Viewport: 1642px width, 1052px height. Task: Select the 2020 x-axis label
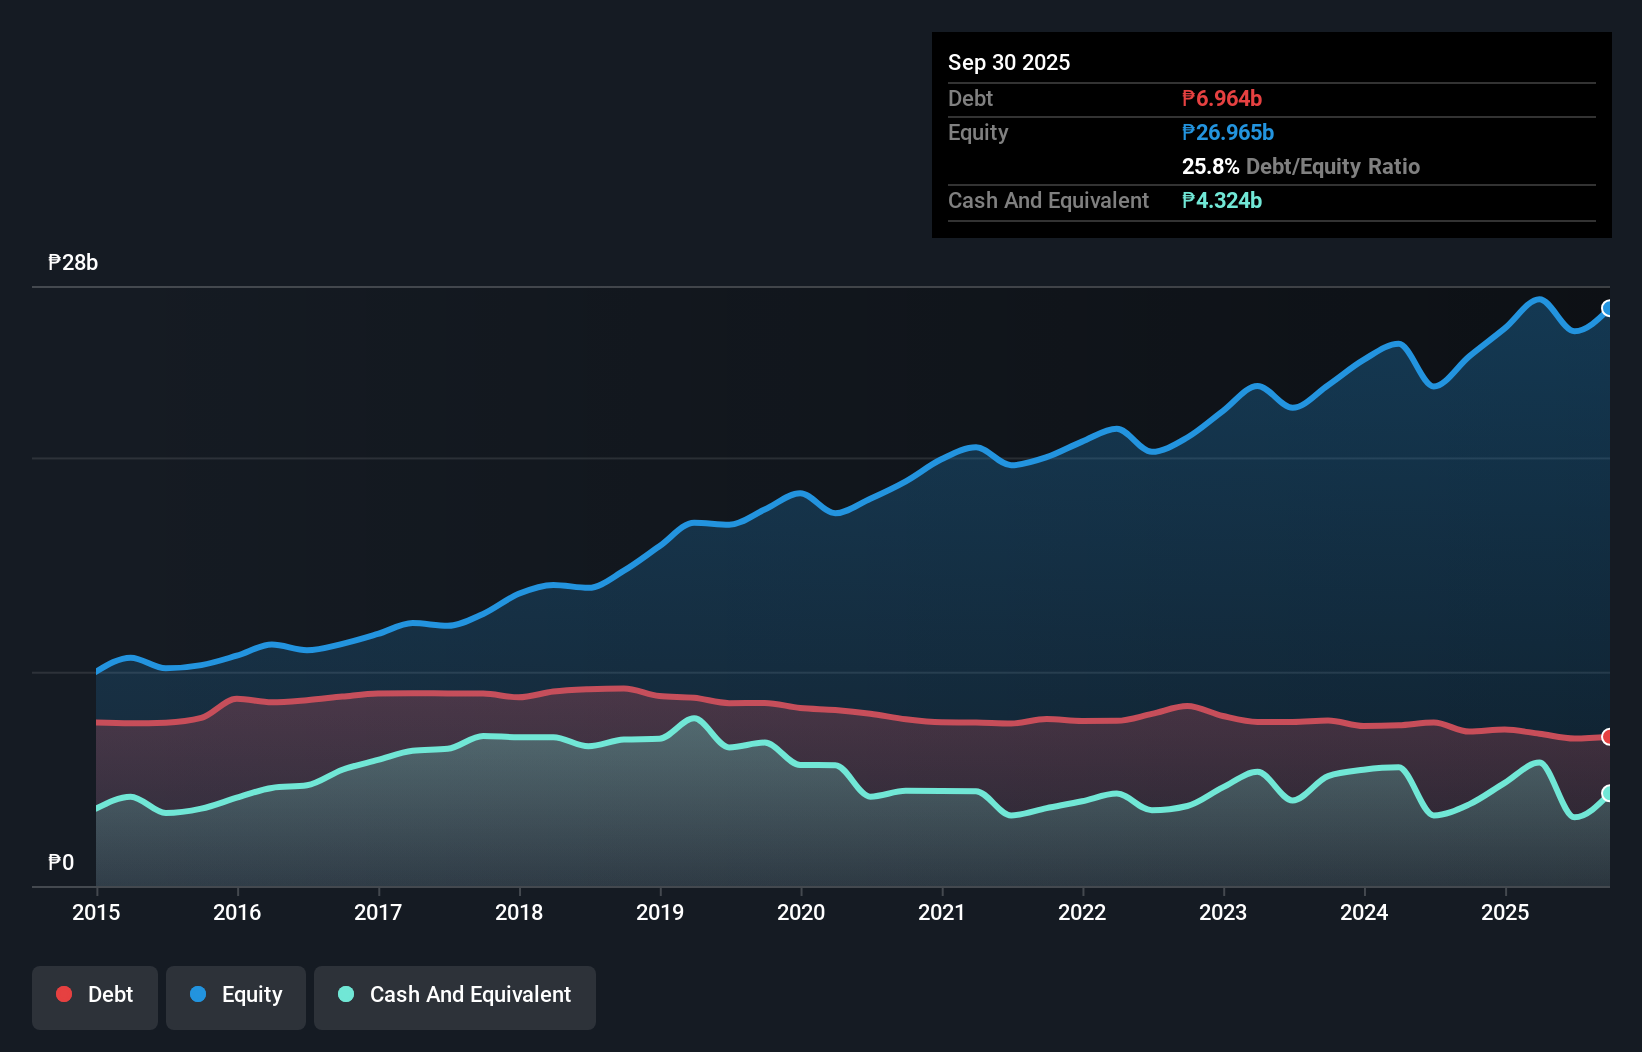801,912
